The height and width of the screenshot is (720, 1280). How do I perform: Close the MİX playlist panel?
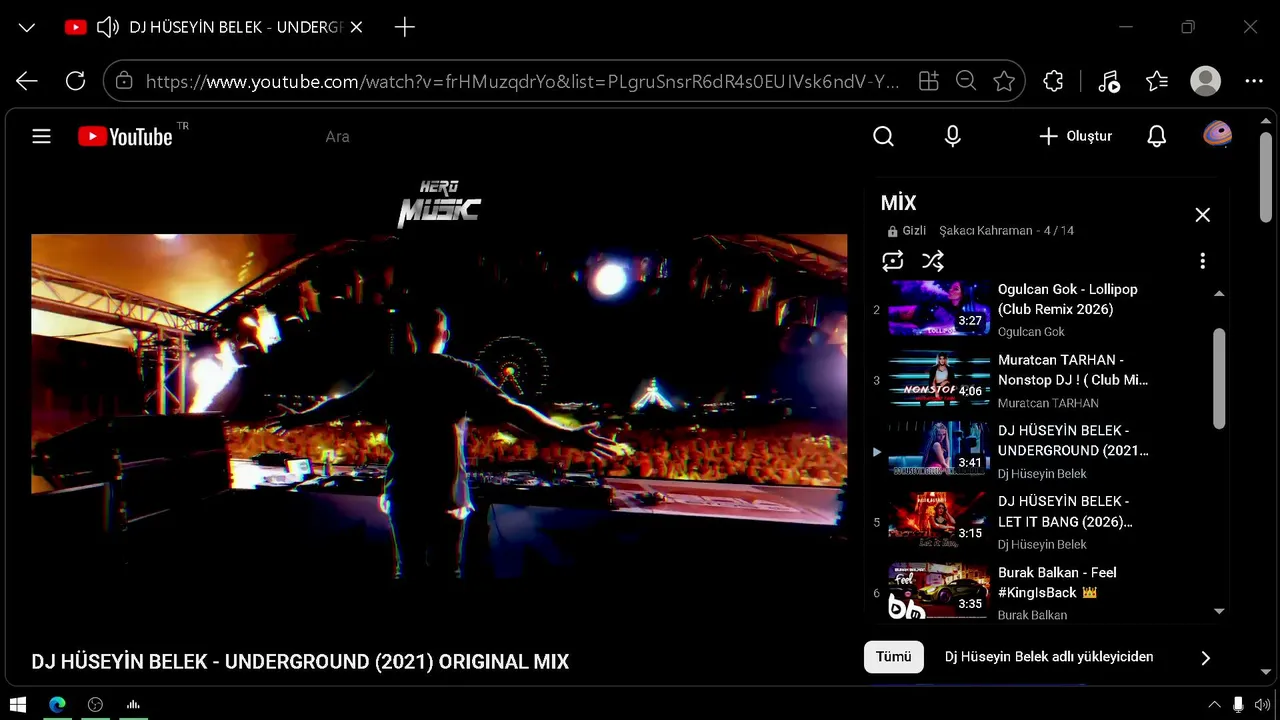(1203, 215)
